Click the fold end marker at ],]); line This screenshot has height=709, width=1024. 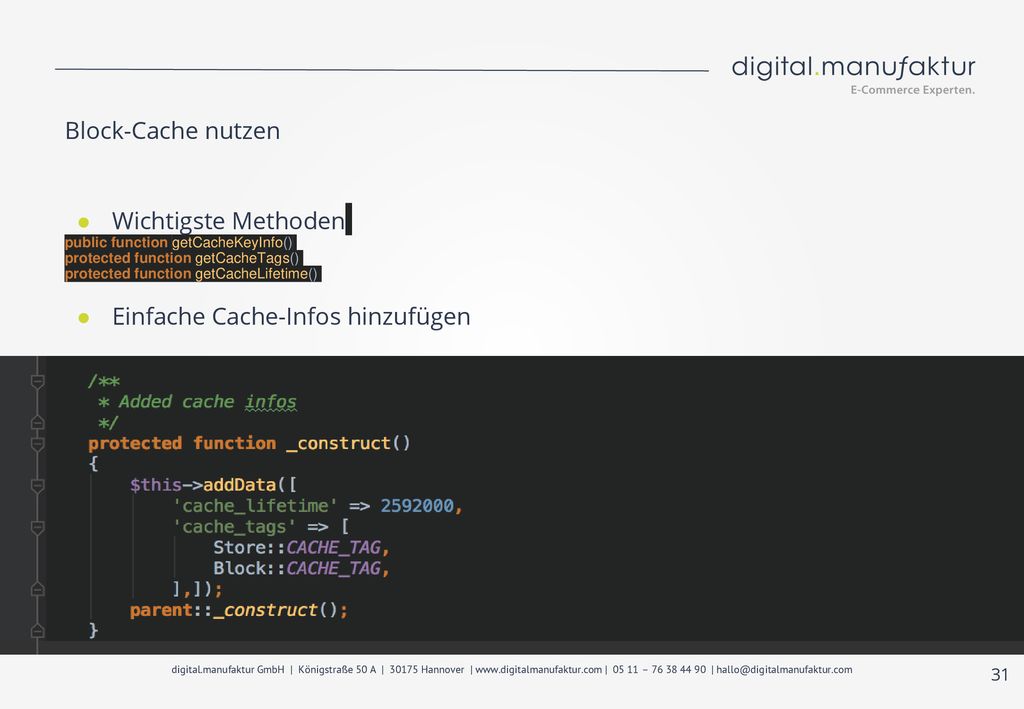tap(38, 590)
